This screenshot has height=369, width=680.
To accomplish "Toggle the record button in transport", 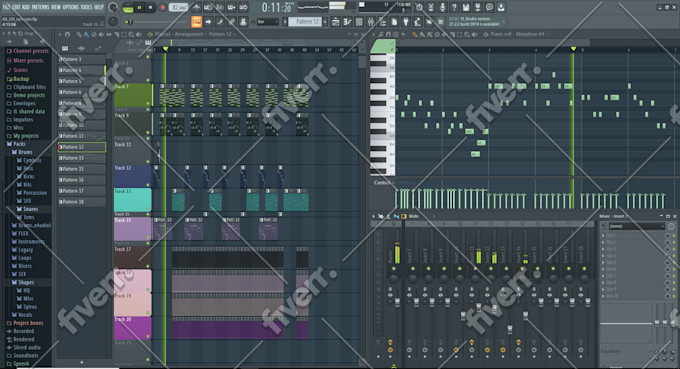I will [163, 7].
